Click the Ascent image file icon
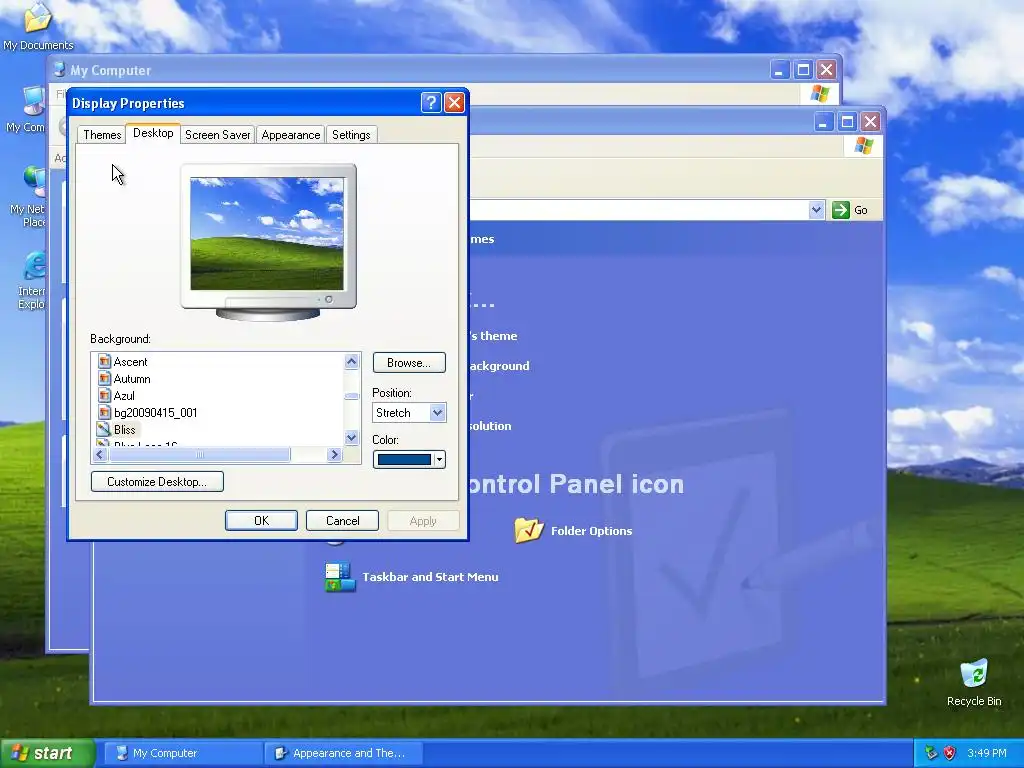1024x768 pixels. [x=104, y=361]
